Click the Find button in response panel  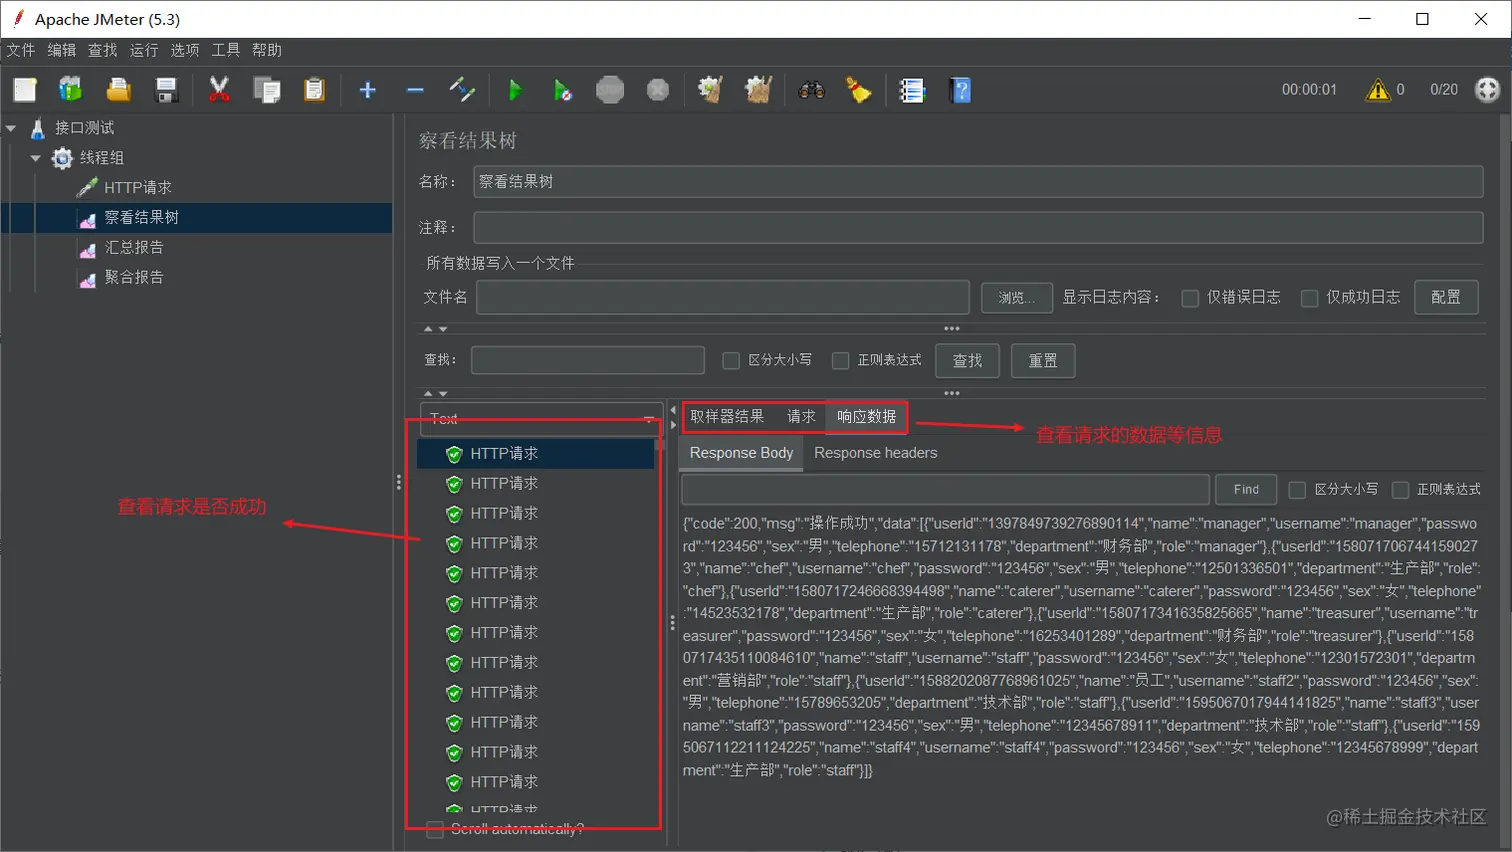point(1246,490)
